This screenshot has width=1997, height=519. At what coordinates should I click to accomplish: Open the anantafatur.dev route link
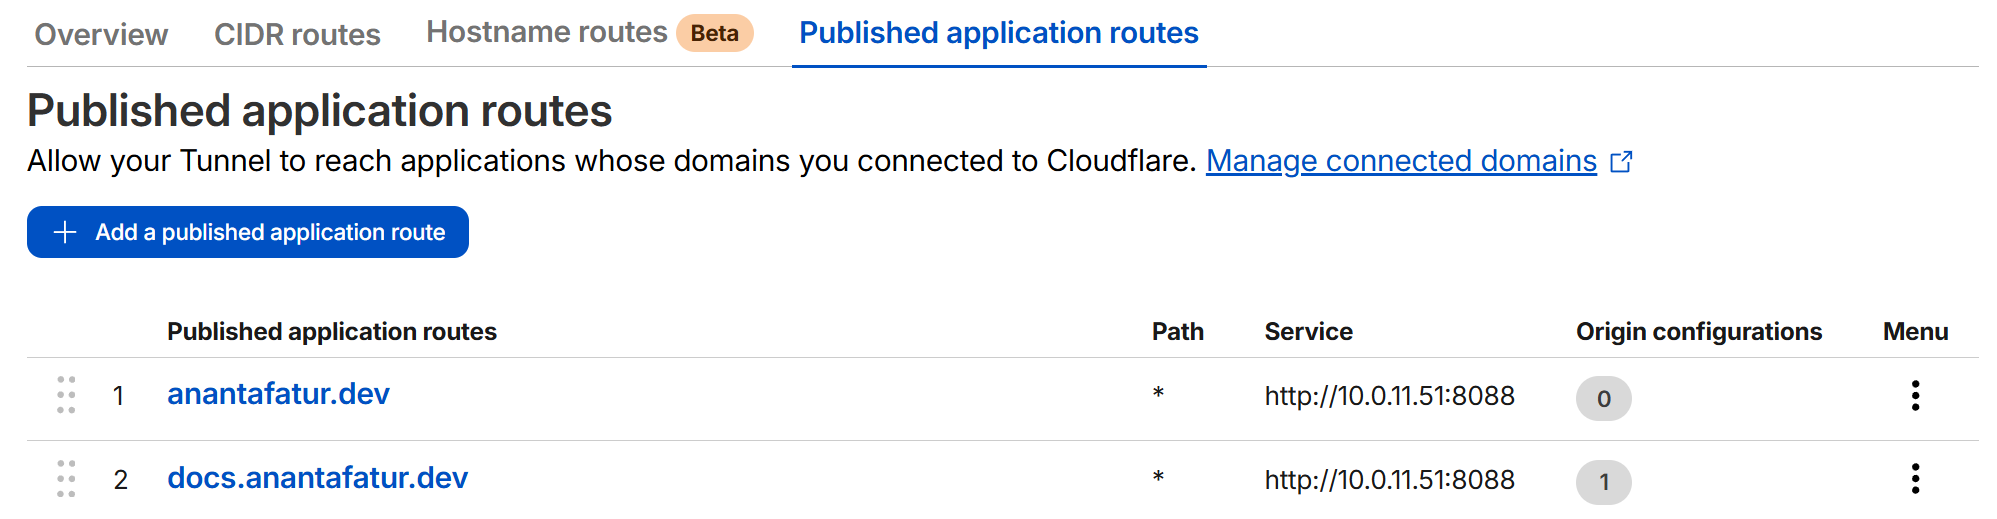[278, 394]
